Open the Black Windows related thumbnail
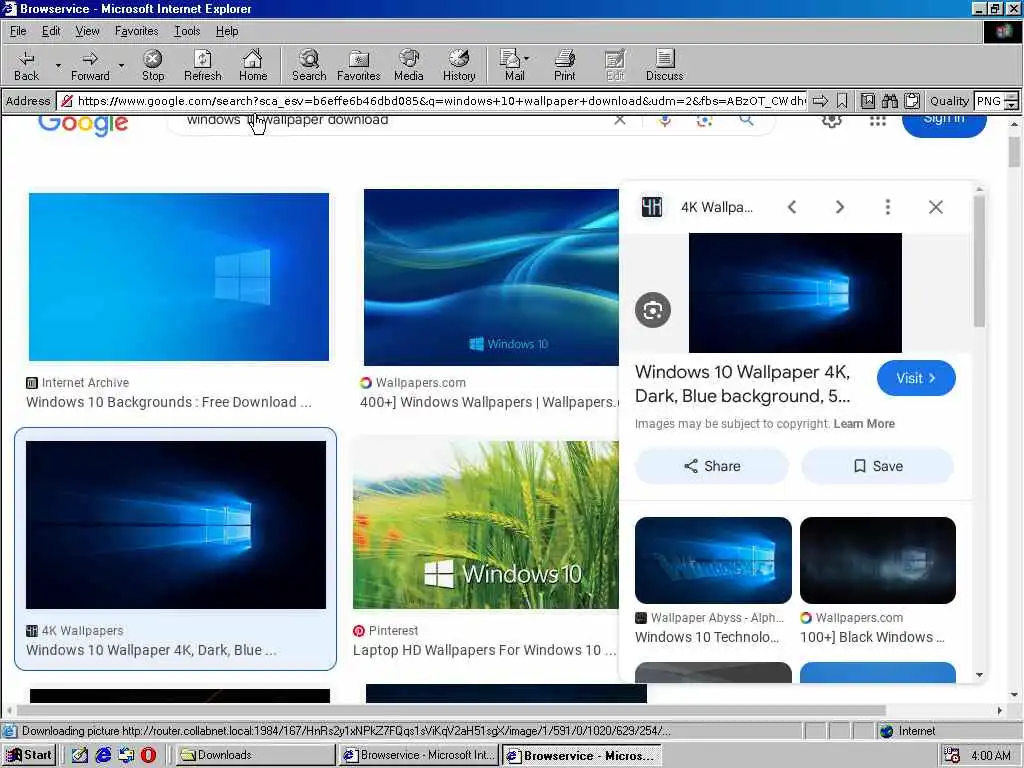The image size is (1024, 768). [878, 560]
